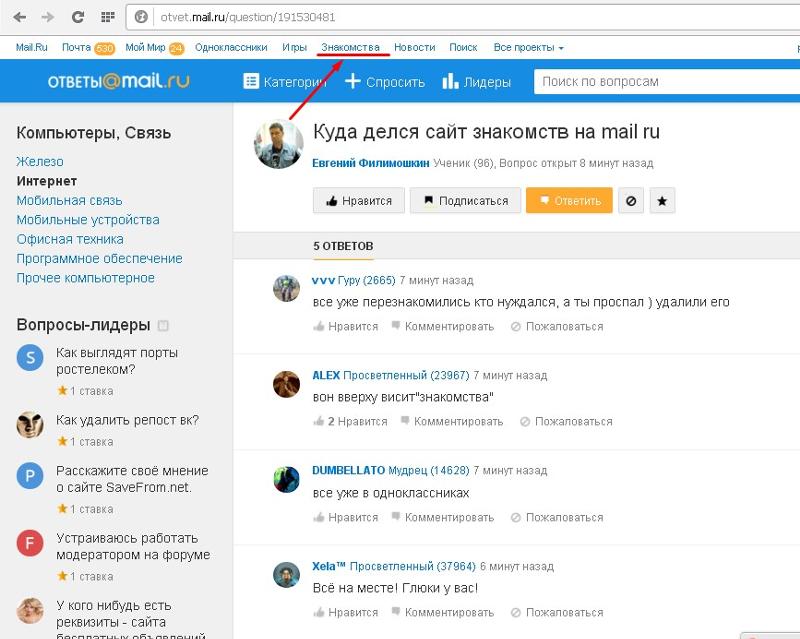
Task: Click Пожаловаться under Xela's answer
Action: coord(557,612)
